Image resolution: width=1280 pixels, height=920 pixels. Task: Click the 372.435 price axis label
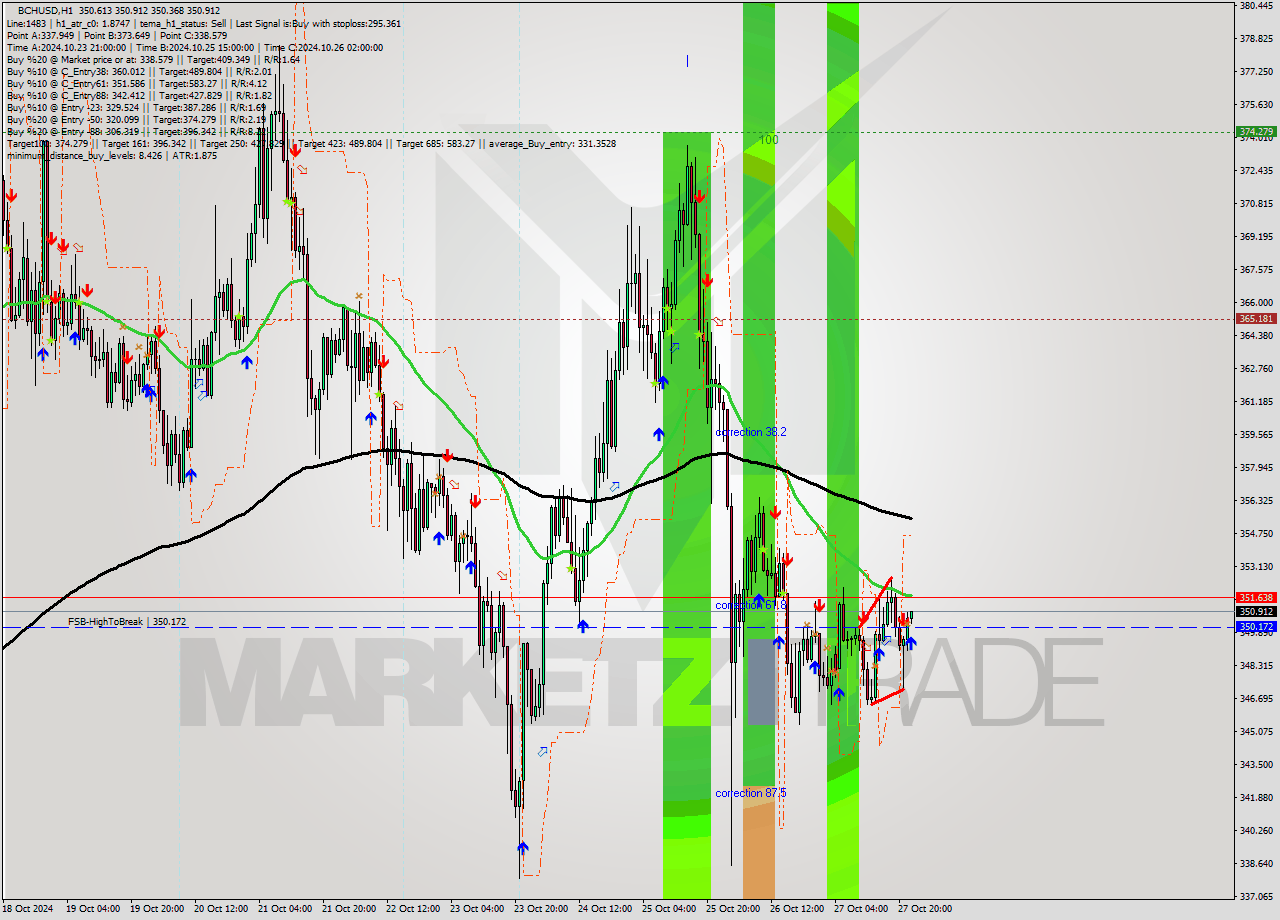tap(1255, 171)
